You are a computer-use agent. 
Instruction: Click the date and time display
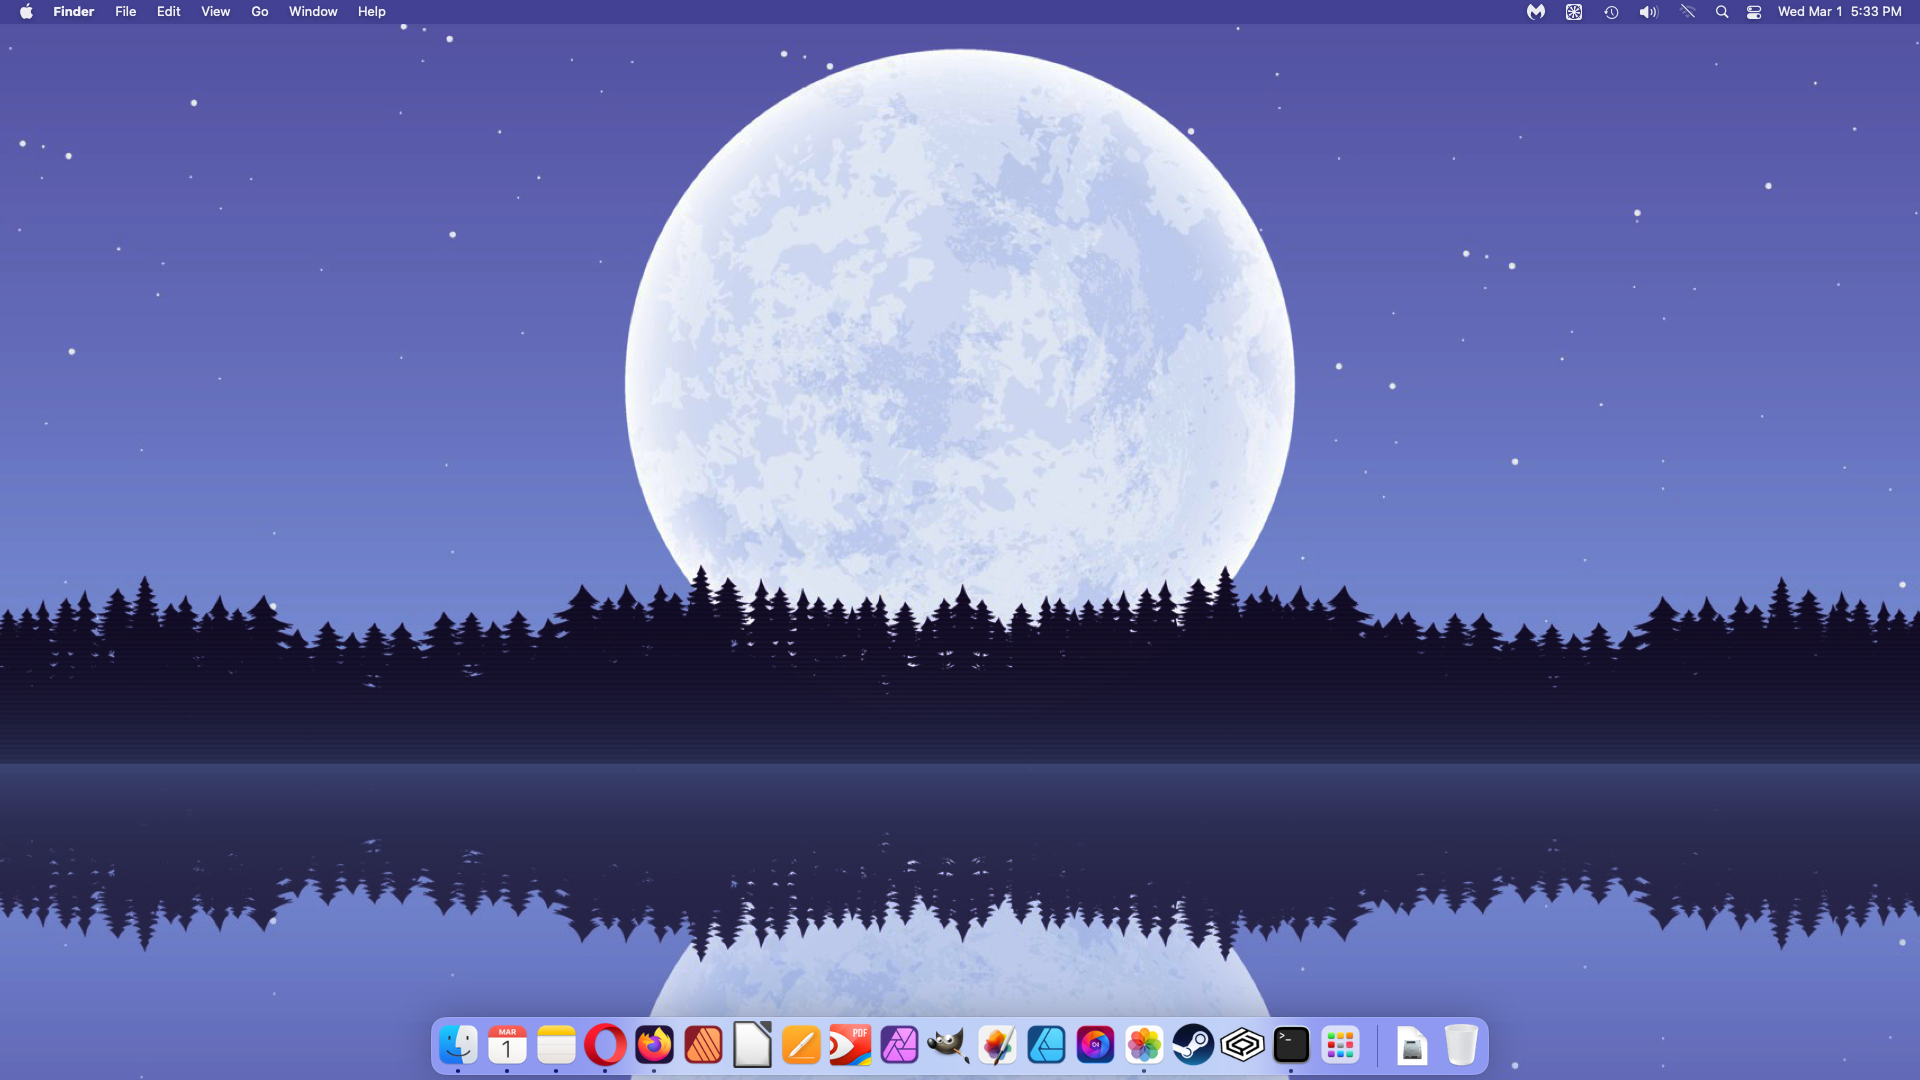coord(1839,12)
